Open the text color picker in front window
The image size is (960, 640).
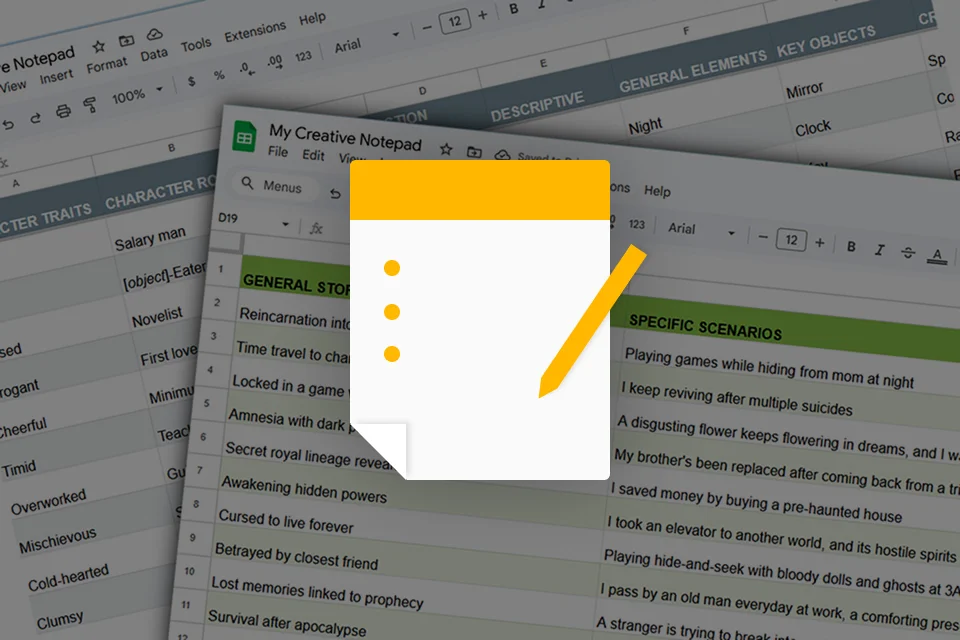tap(937, 256)
